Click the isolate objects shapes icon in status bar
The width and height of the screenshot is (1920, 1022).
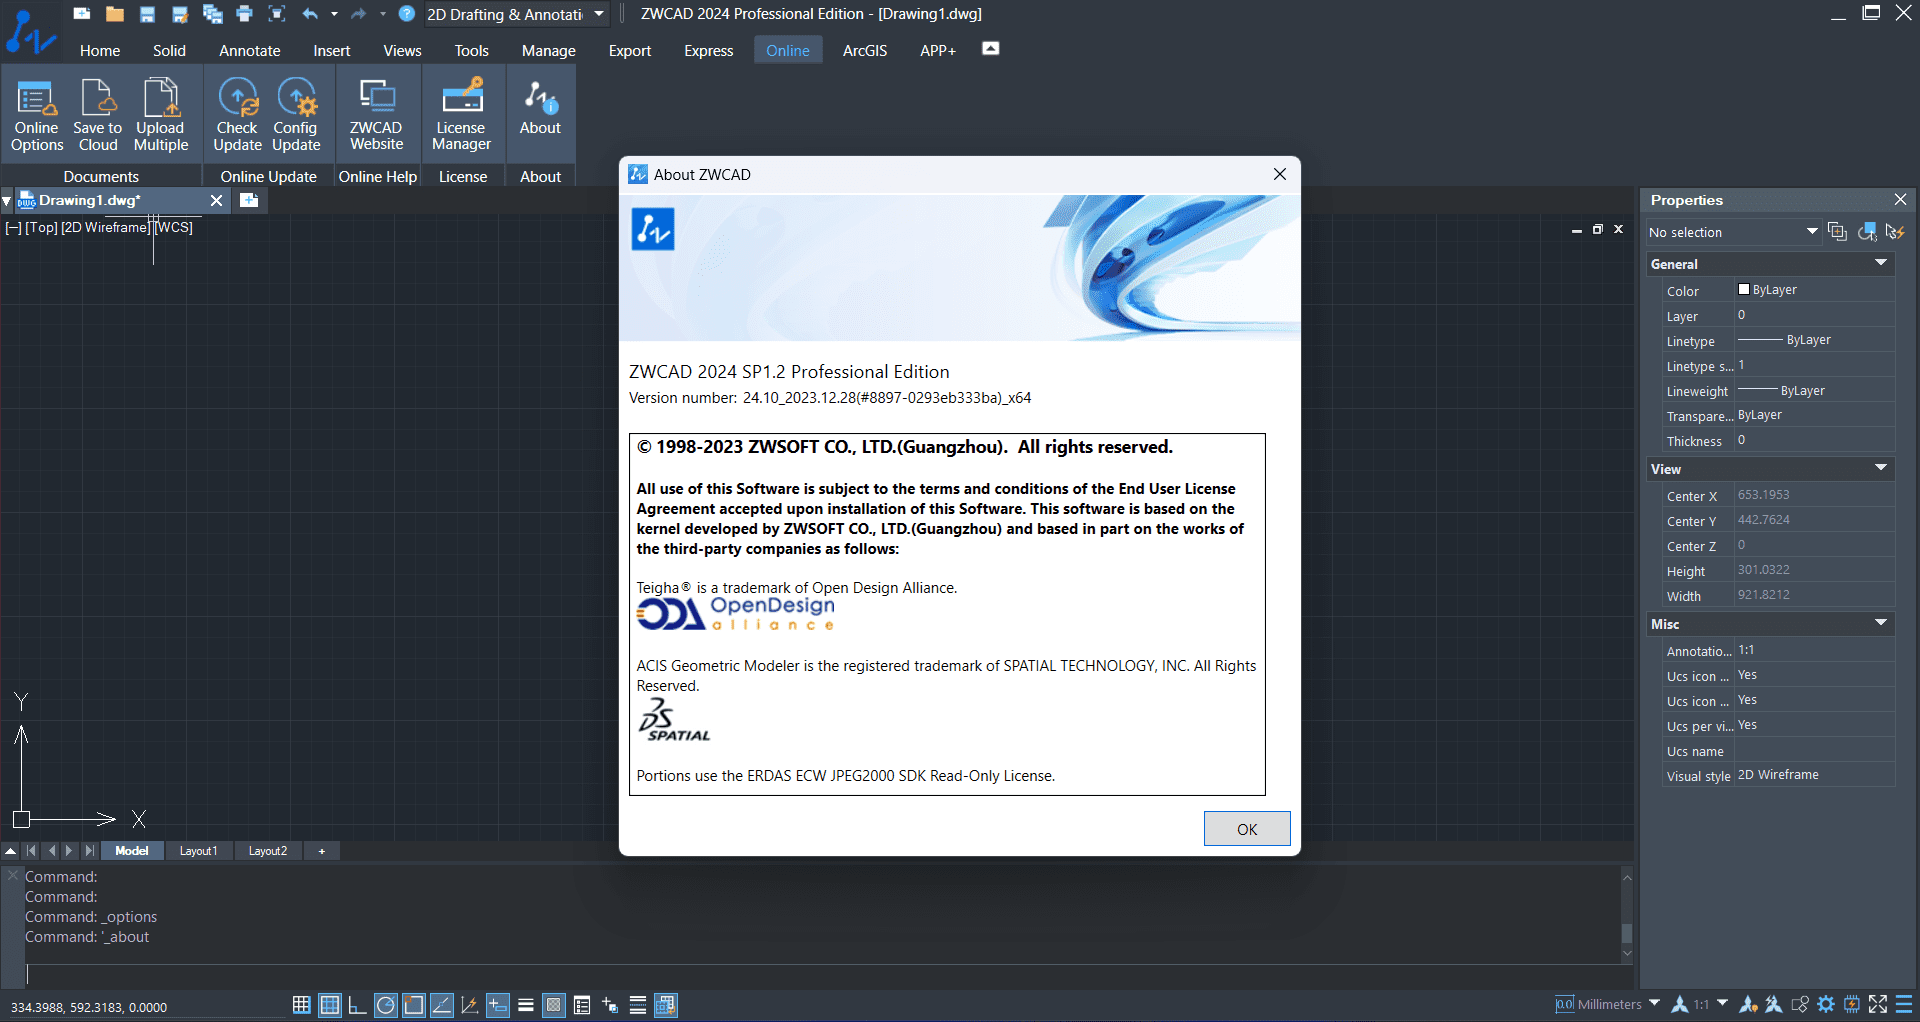tap(1800, 1004)
